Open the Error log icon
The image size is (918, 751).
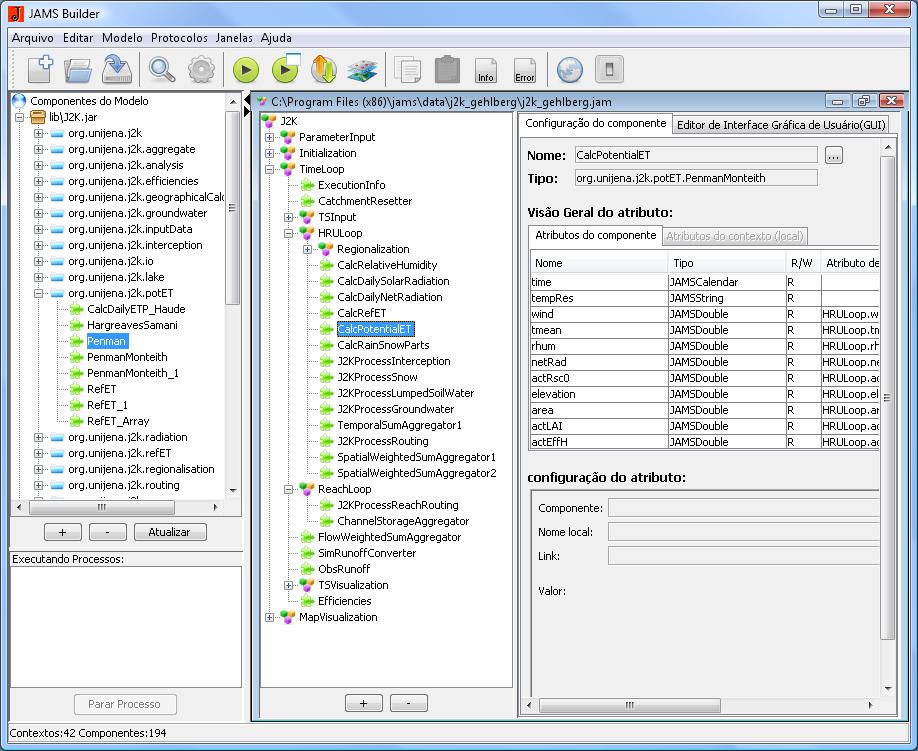pos(524,69)
